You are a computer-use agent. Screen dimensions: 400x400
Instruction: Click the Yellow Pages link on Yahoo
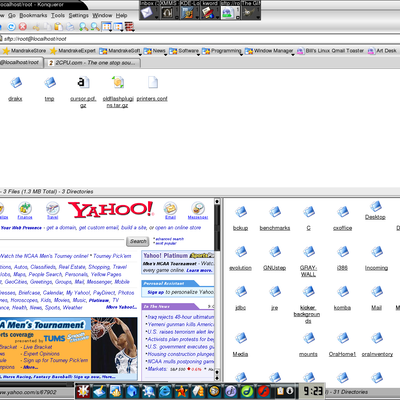click(106, 274)
